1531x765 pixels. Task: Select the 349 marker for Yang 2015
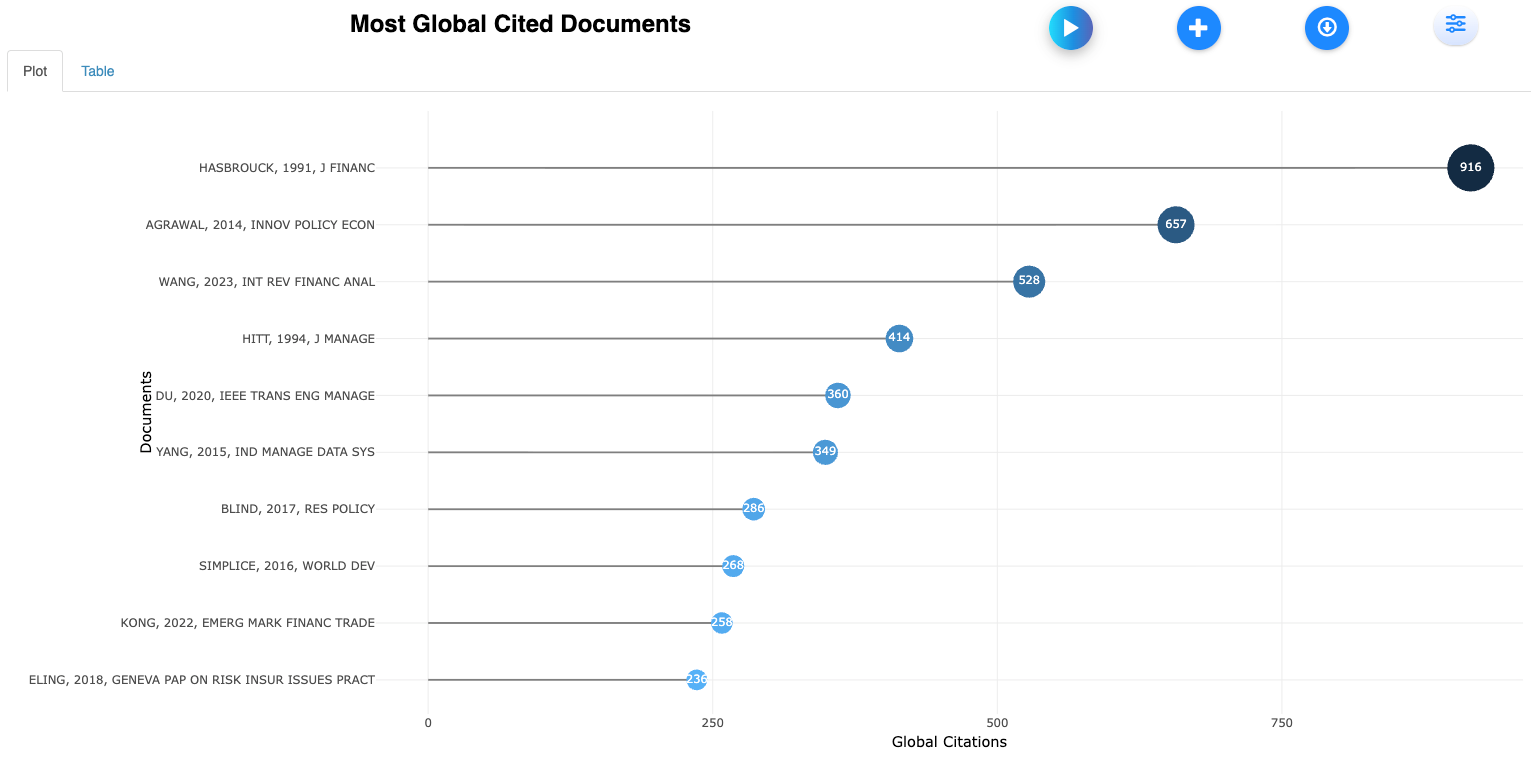point(825,452)
